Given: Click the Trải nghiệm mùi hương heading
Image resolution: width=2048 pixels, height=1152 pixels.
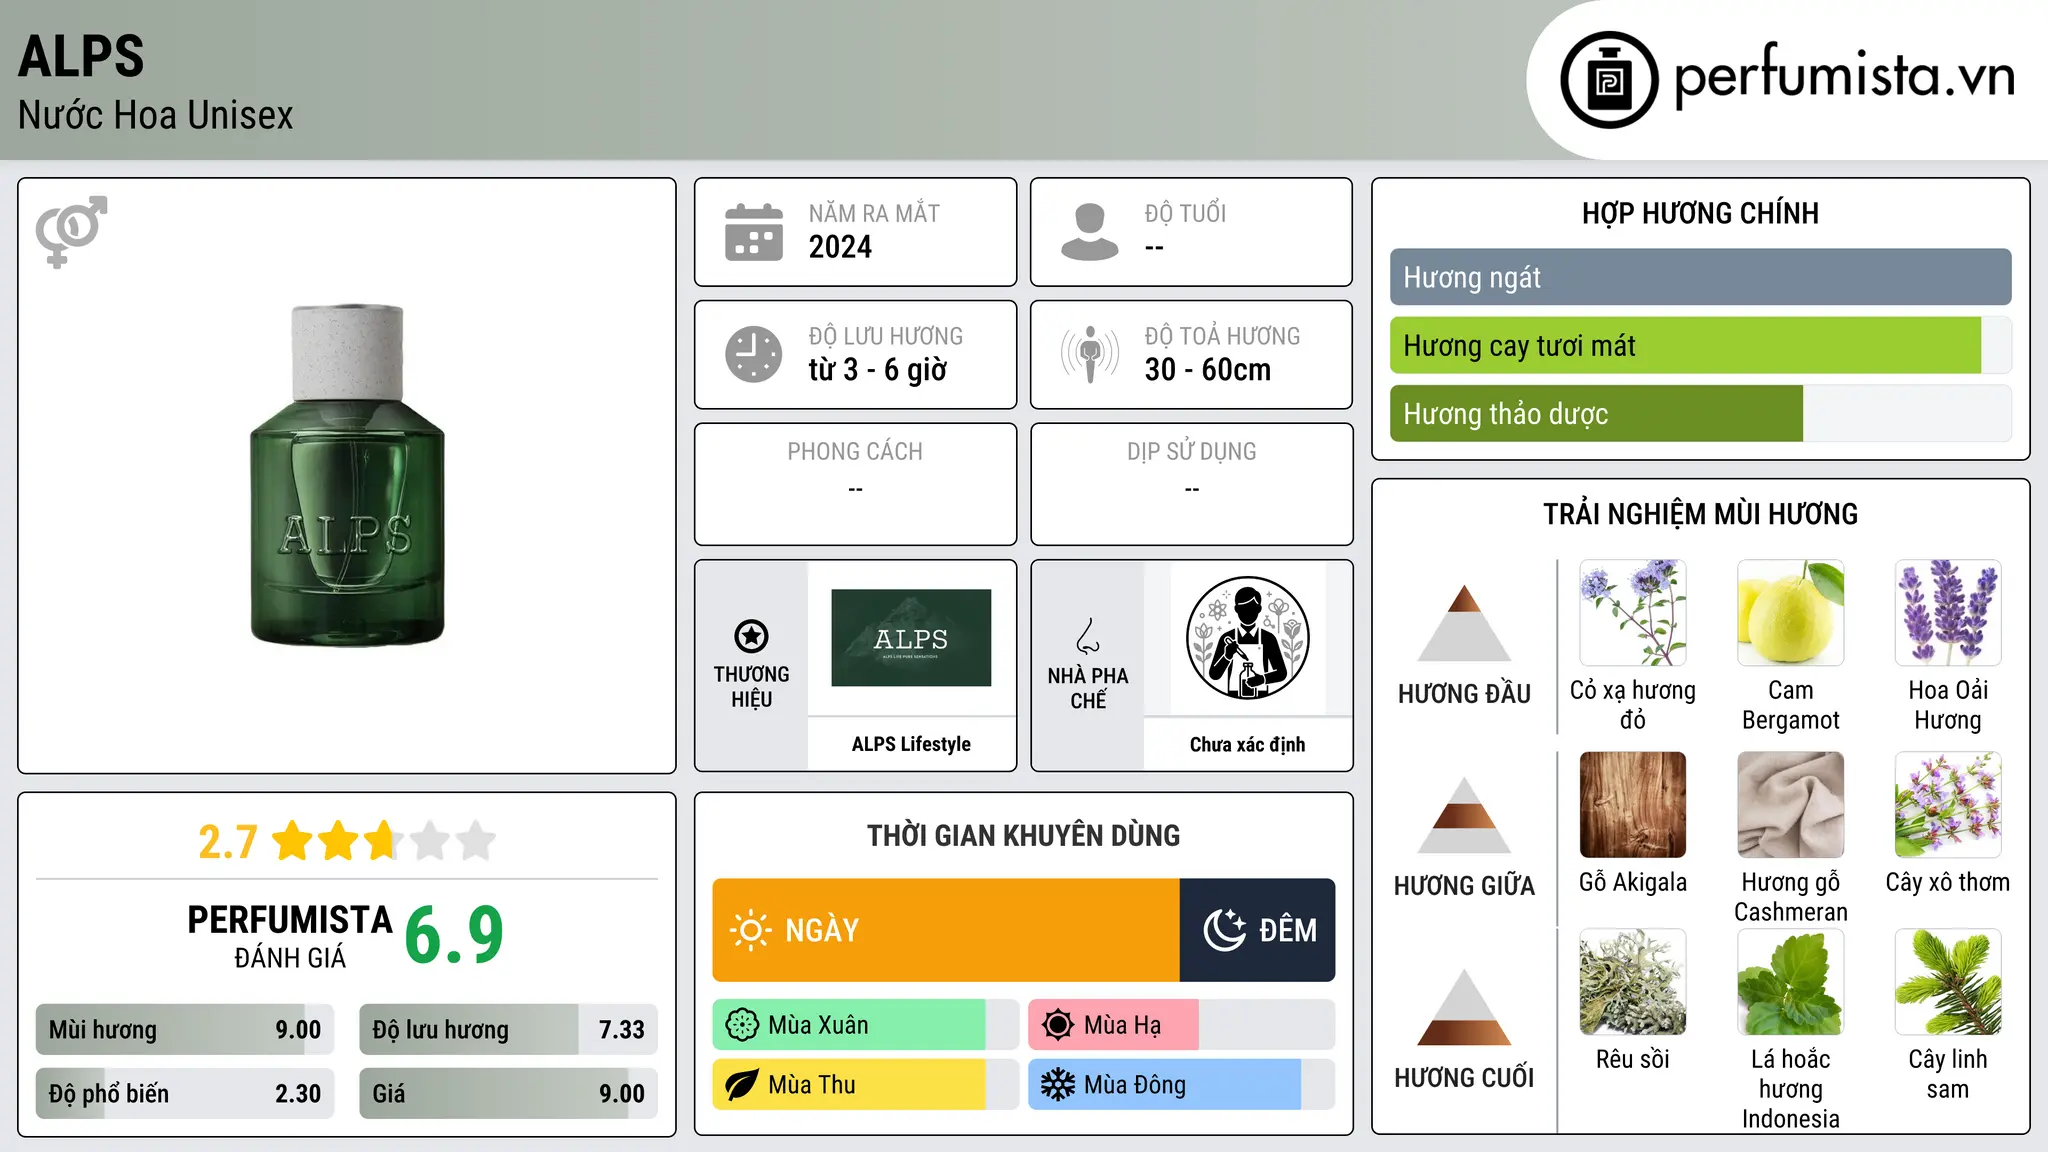Looking at the screenshot, I should click(x=1700, y=514).
